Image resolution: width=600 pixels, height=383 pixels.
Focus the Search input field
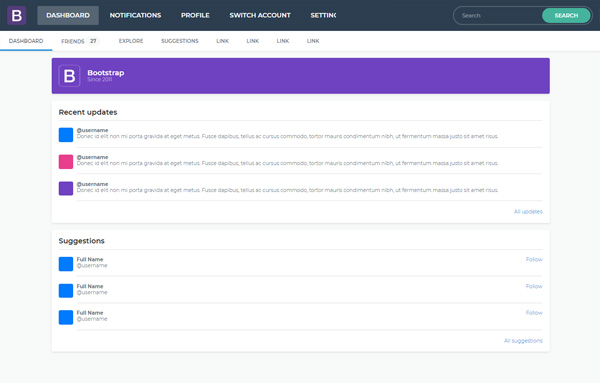pyautogui.click(x=498, y=15)
